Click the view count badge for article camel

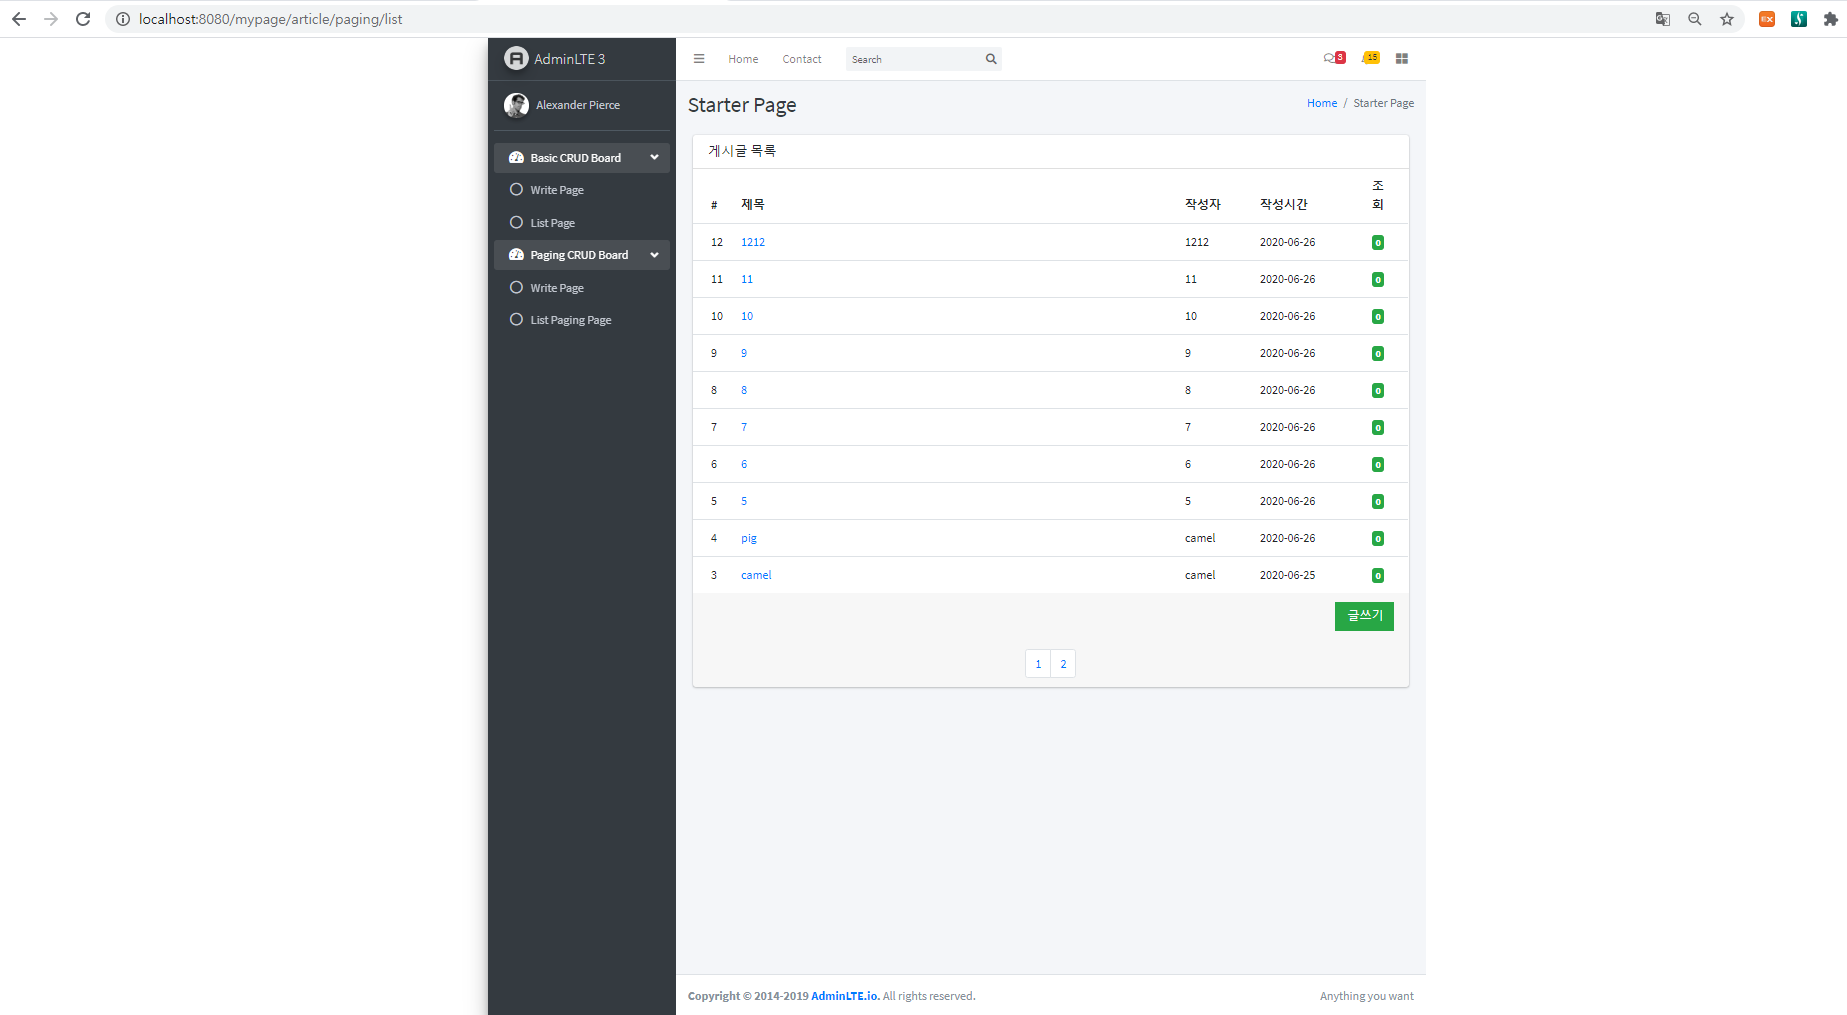coord(1378,575)
